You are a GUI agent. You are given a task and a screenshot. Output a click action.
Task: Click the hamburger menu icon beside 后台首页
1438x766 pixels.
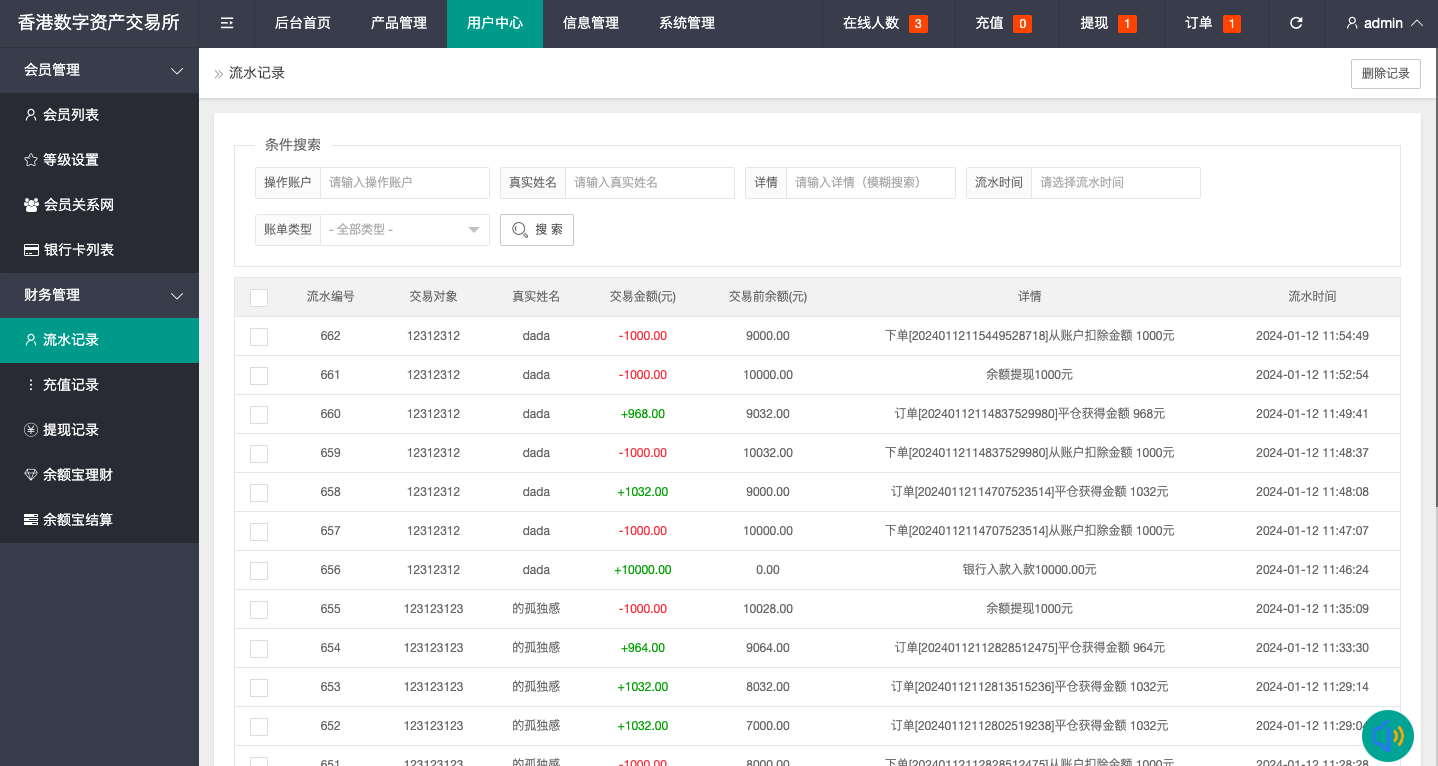(x=226, y=22)
